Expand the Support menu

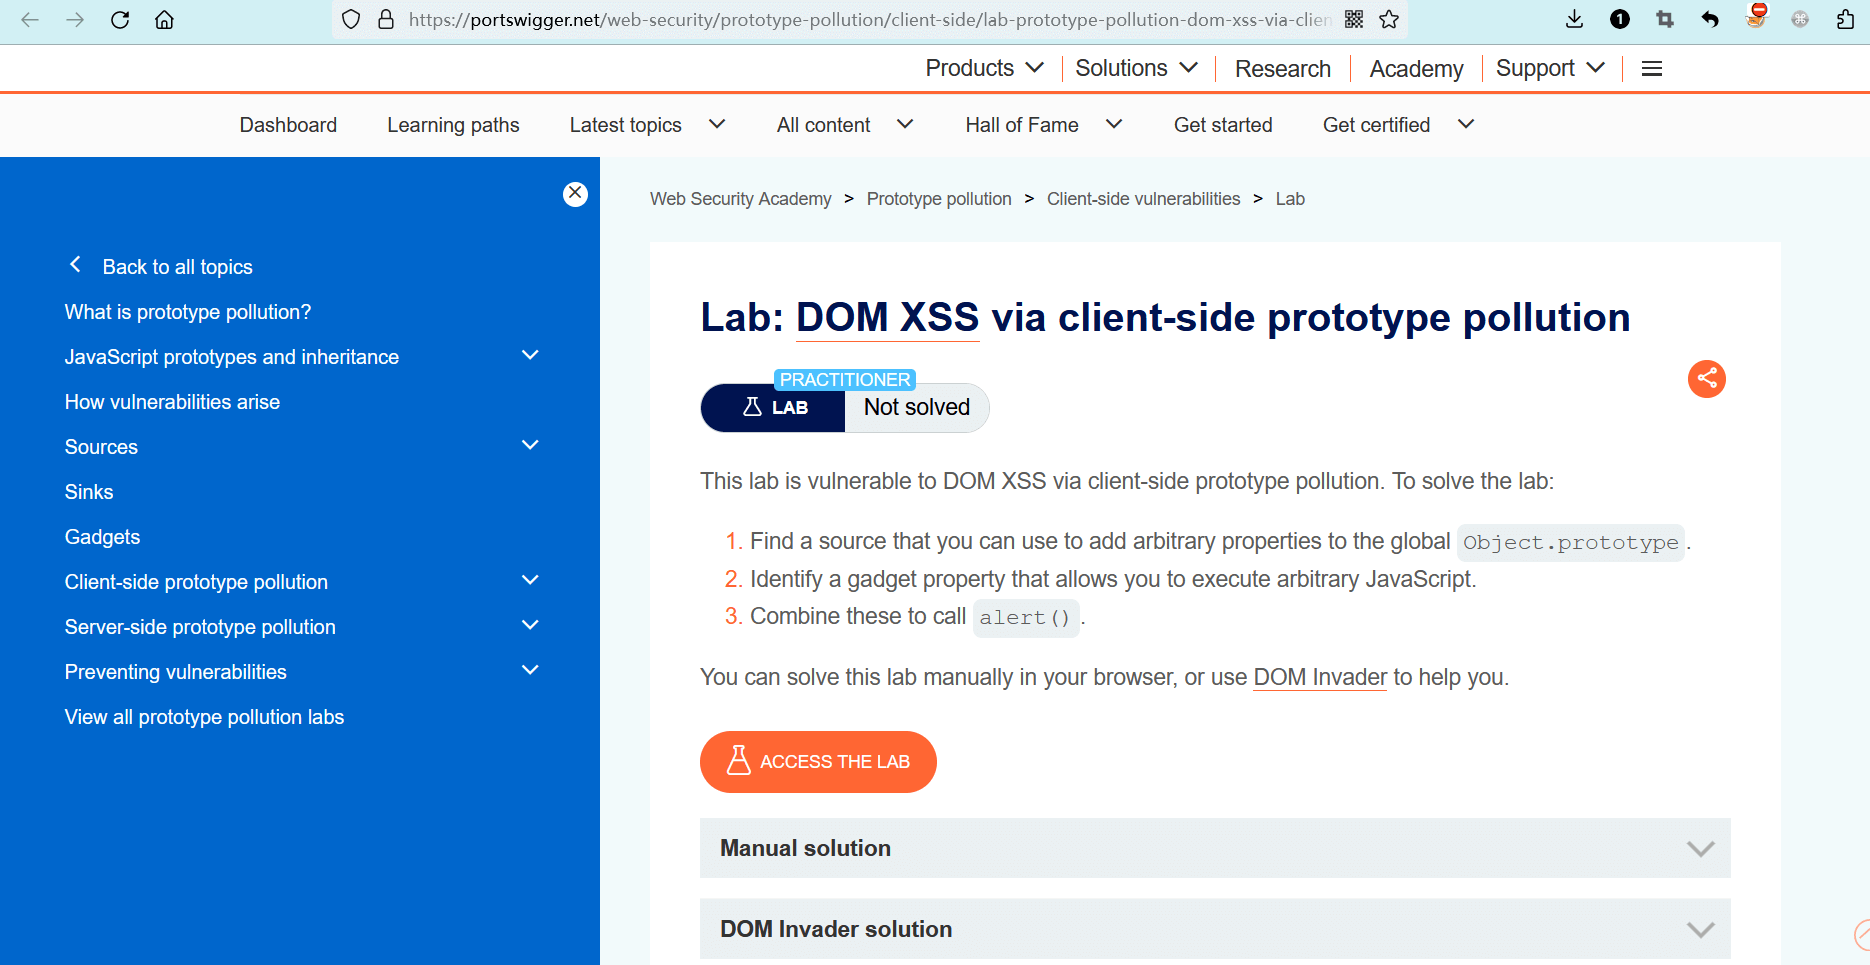click(x=1550, y=68)
